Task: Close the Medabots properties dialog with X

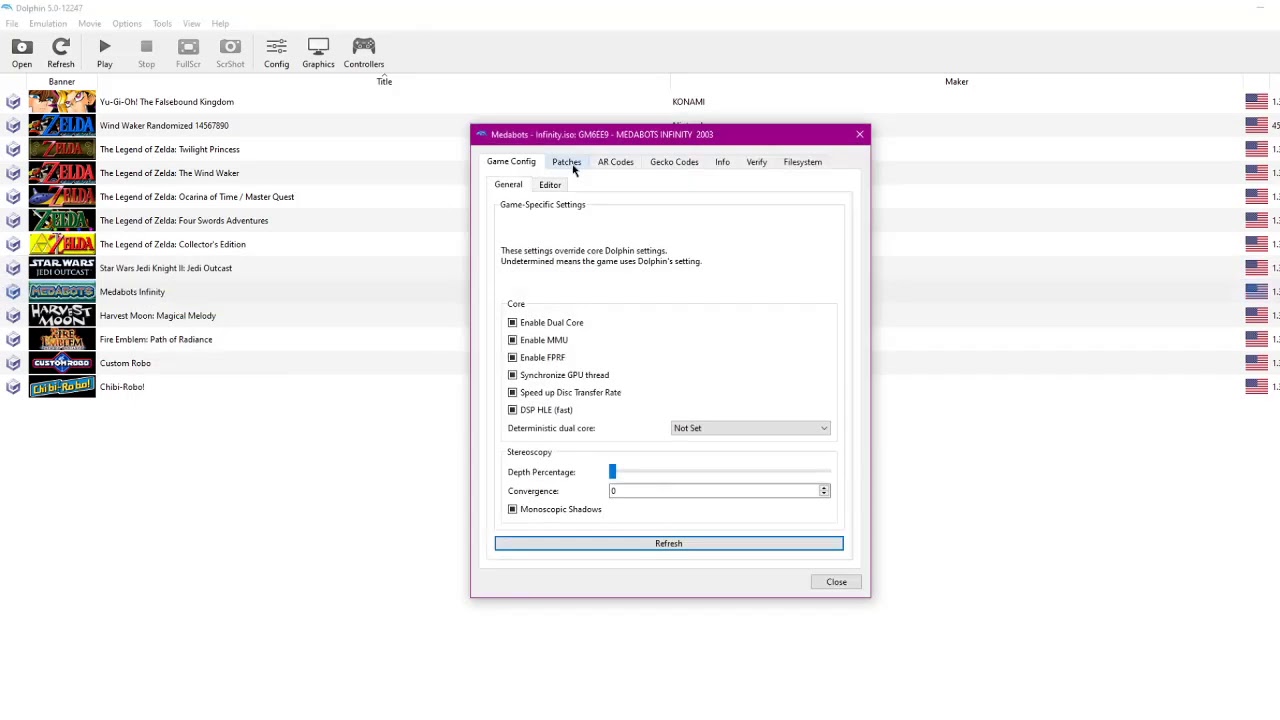Action: pos(859,134)
